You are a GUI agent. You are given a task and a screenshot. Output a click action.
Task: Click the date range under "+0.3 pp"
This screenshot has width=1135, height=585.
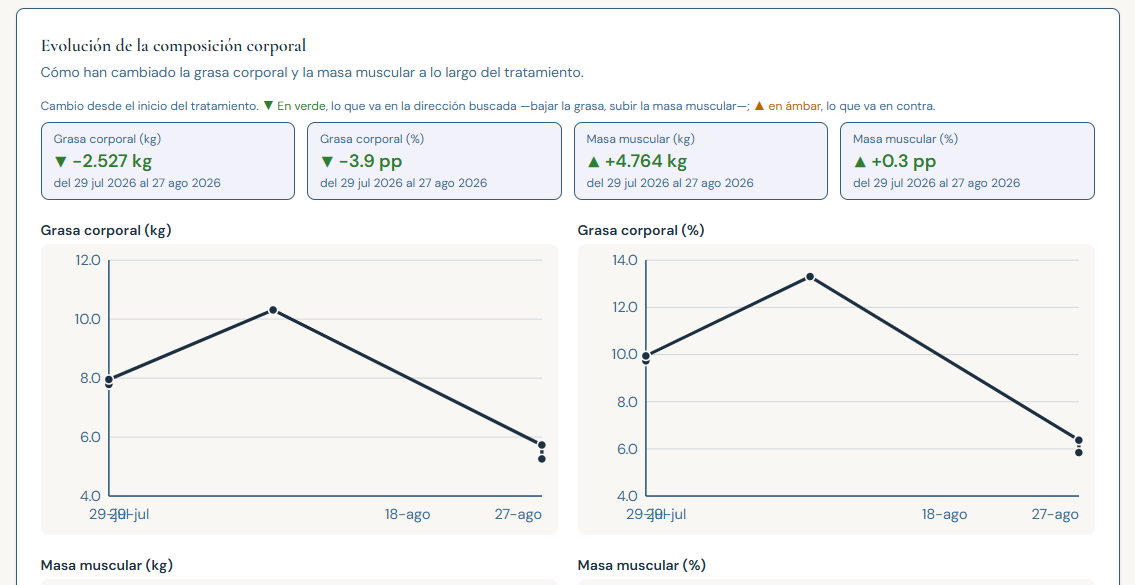(937, 183)
